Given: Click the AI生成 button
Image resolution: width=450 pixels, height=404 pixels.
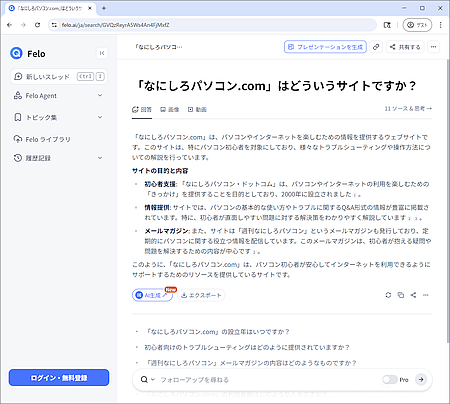Looking at the screenshot, I should (x=152, y=295).
